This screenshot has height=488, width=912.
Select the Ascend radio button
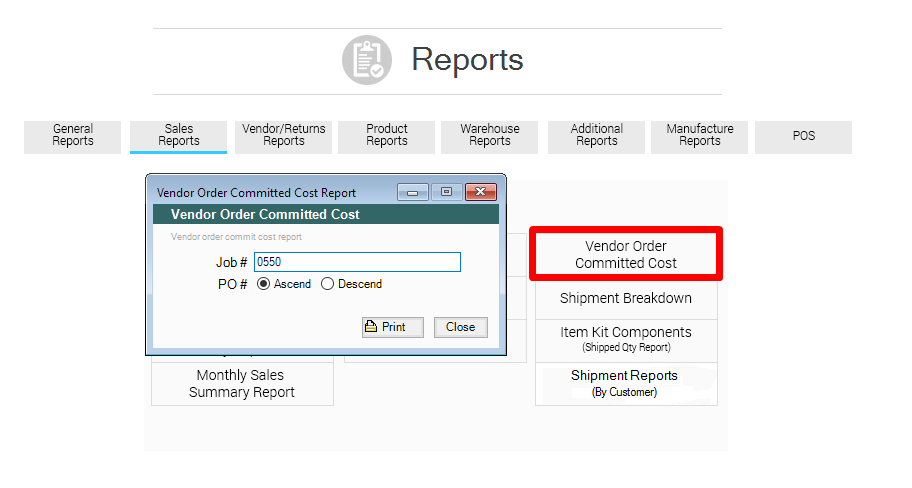(264, 284)
